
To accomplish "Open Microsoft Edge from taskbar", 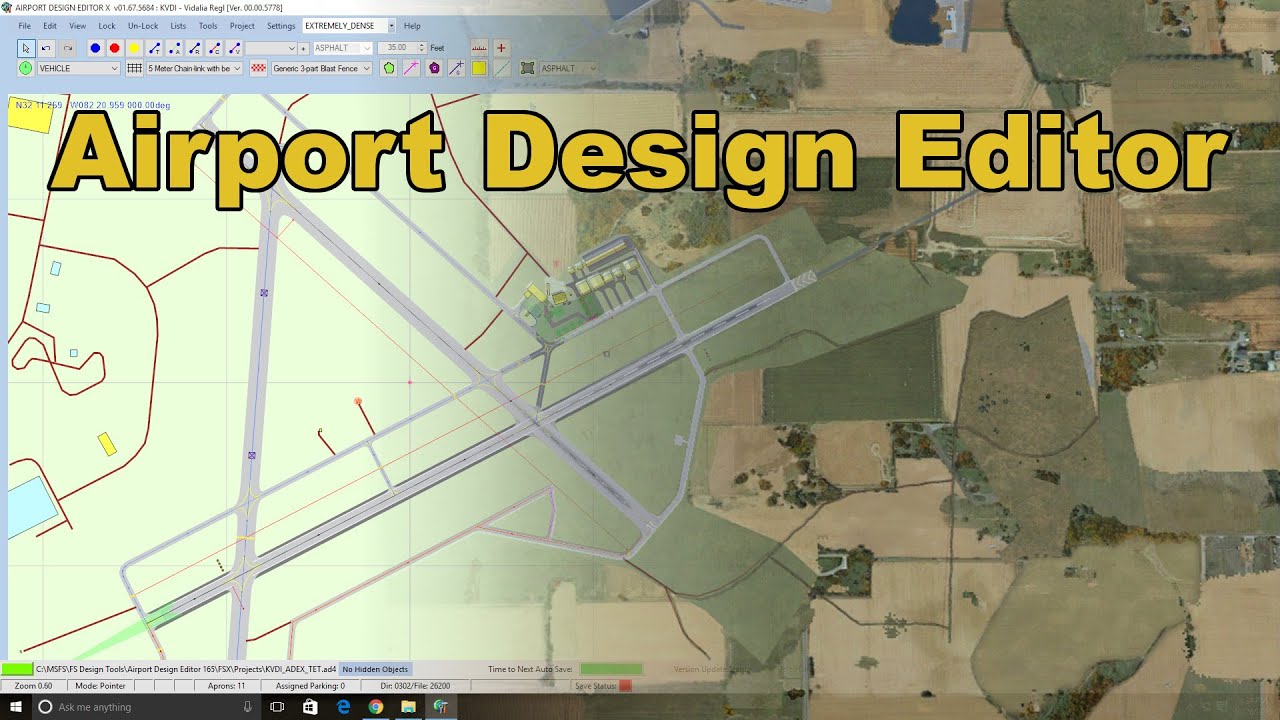I will pos(343,707).
